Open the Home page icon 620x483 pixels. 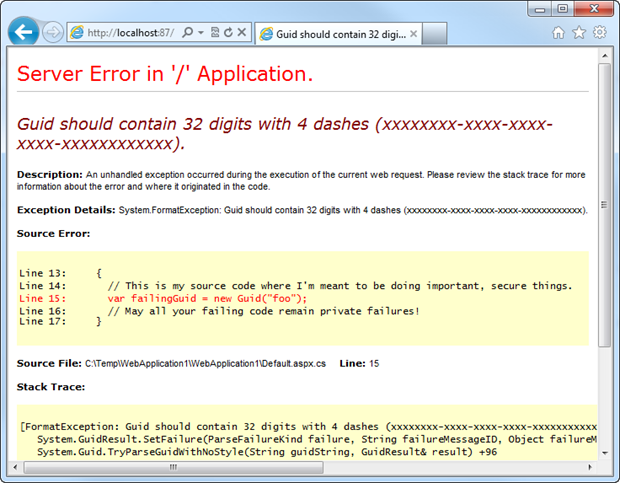558,32
